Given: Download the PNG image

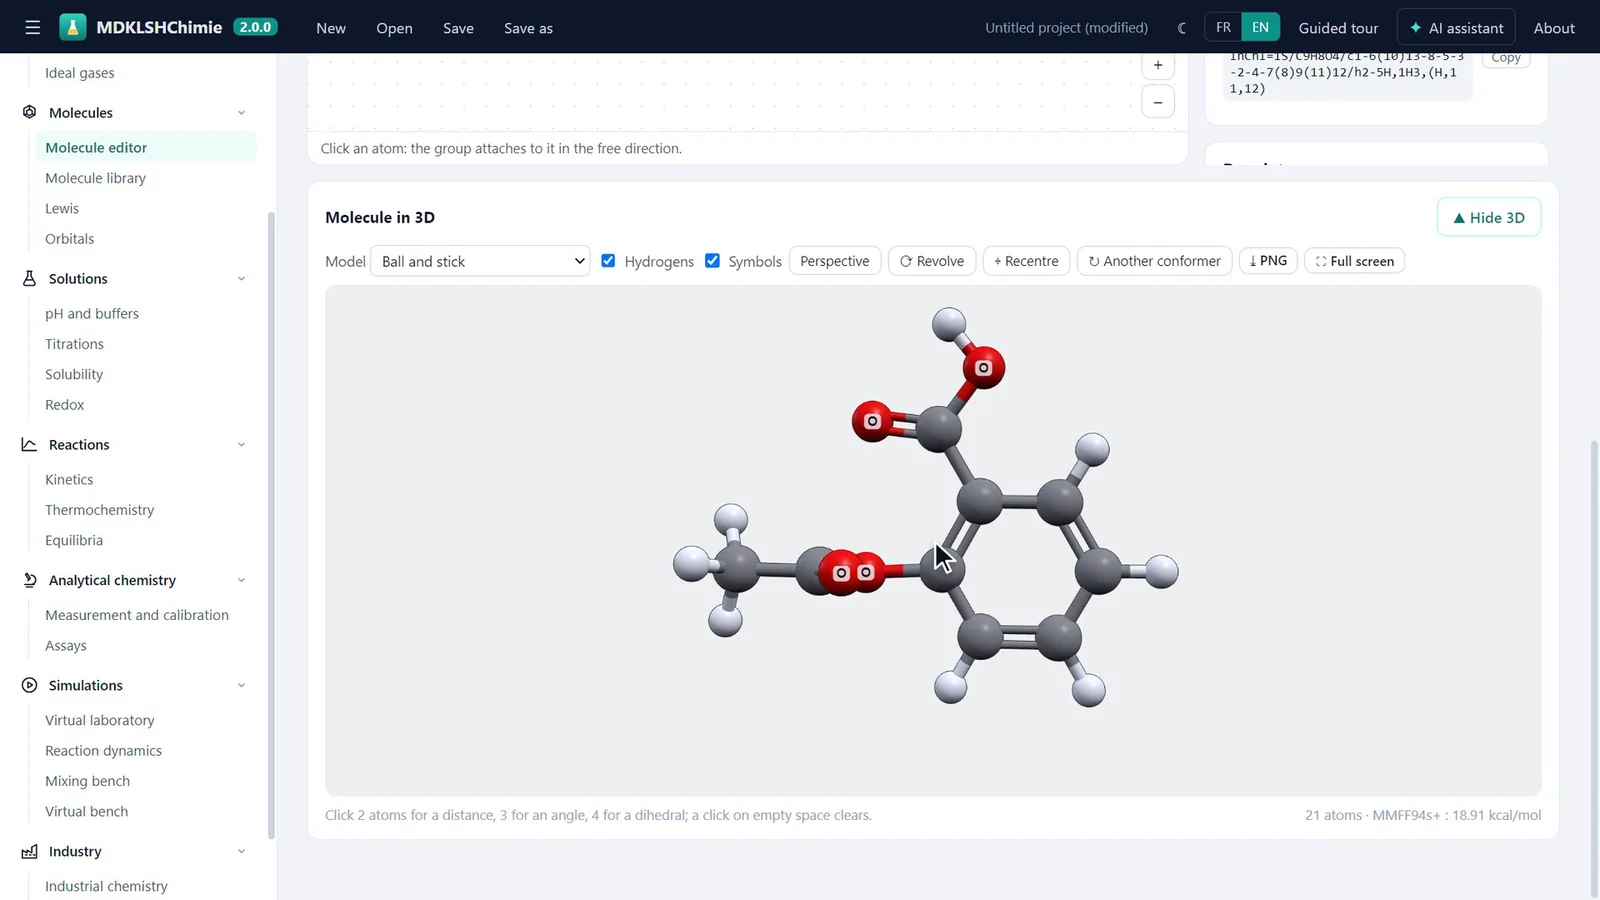Looking at the screenshot, I should (x=1268, y=261).
